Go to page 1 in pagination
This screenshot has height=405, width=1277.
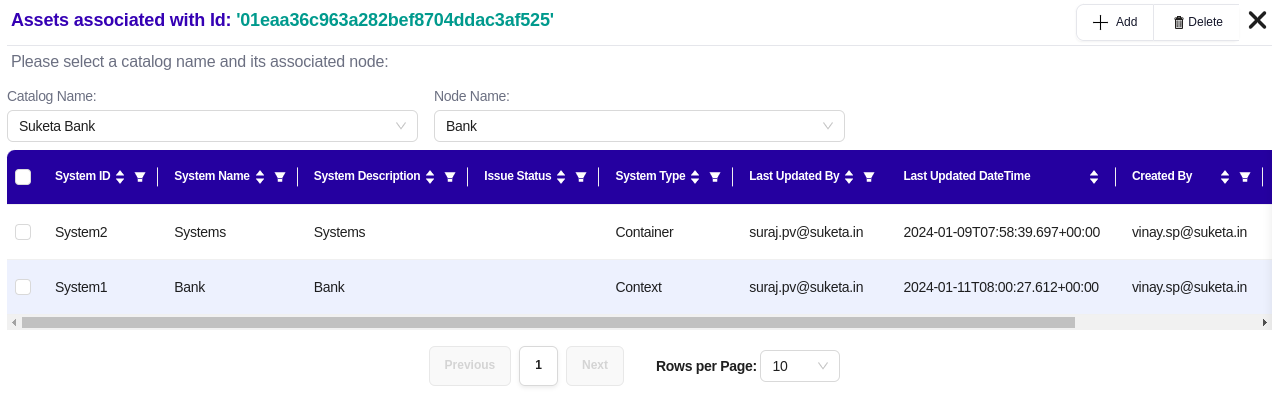(x=538, y=365)
